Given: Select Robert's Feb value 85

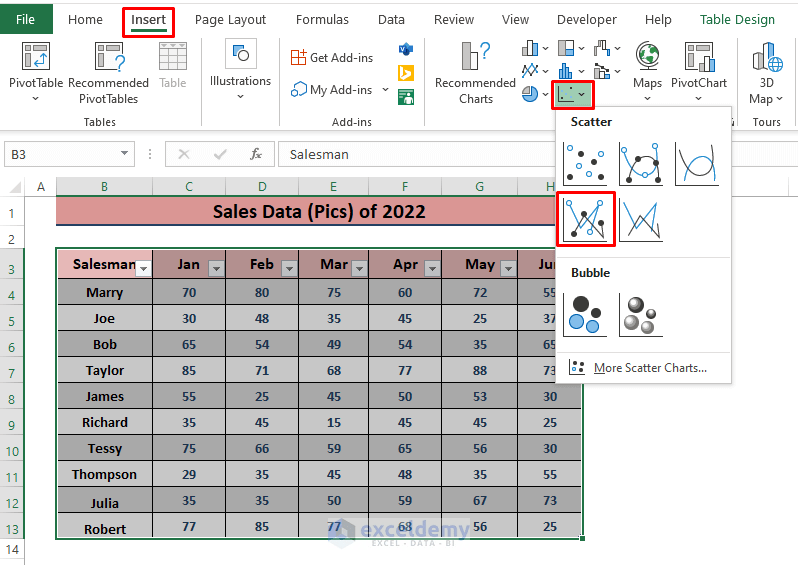Looking at the screenshot, I should (262, 526).
